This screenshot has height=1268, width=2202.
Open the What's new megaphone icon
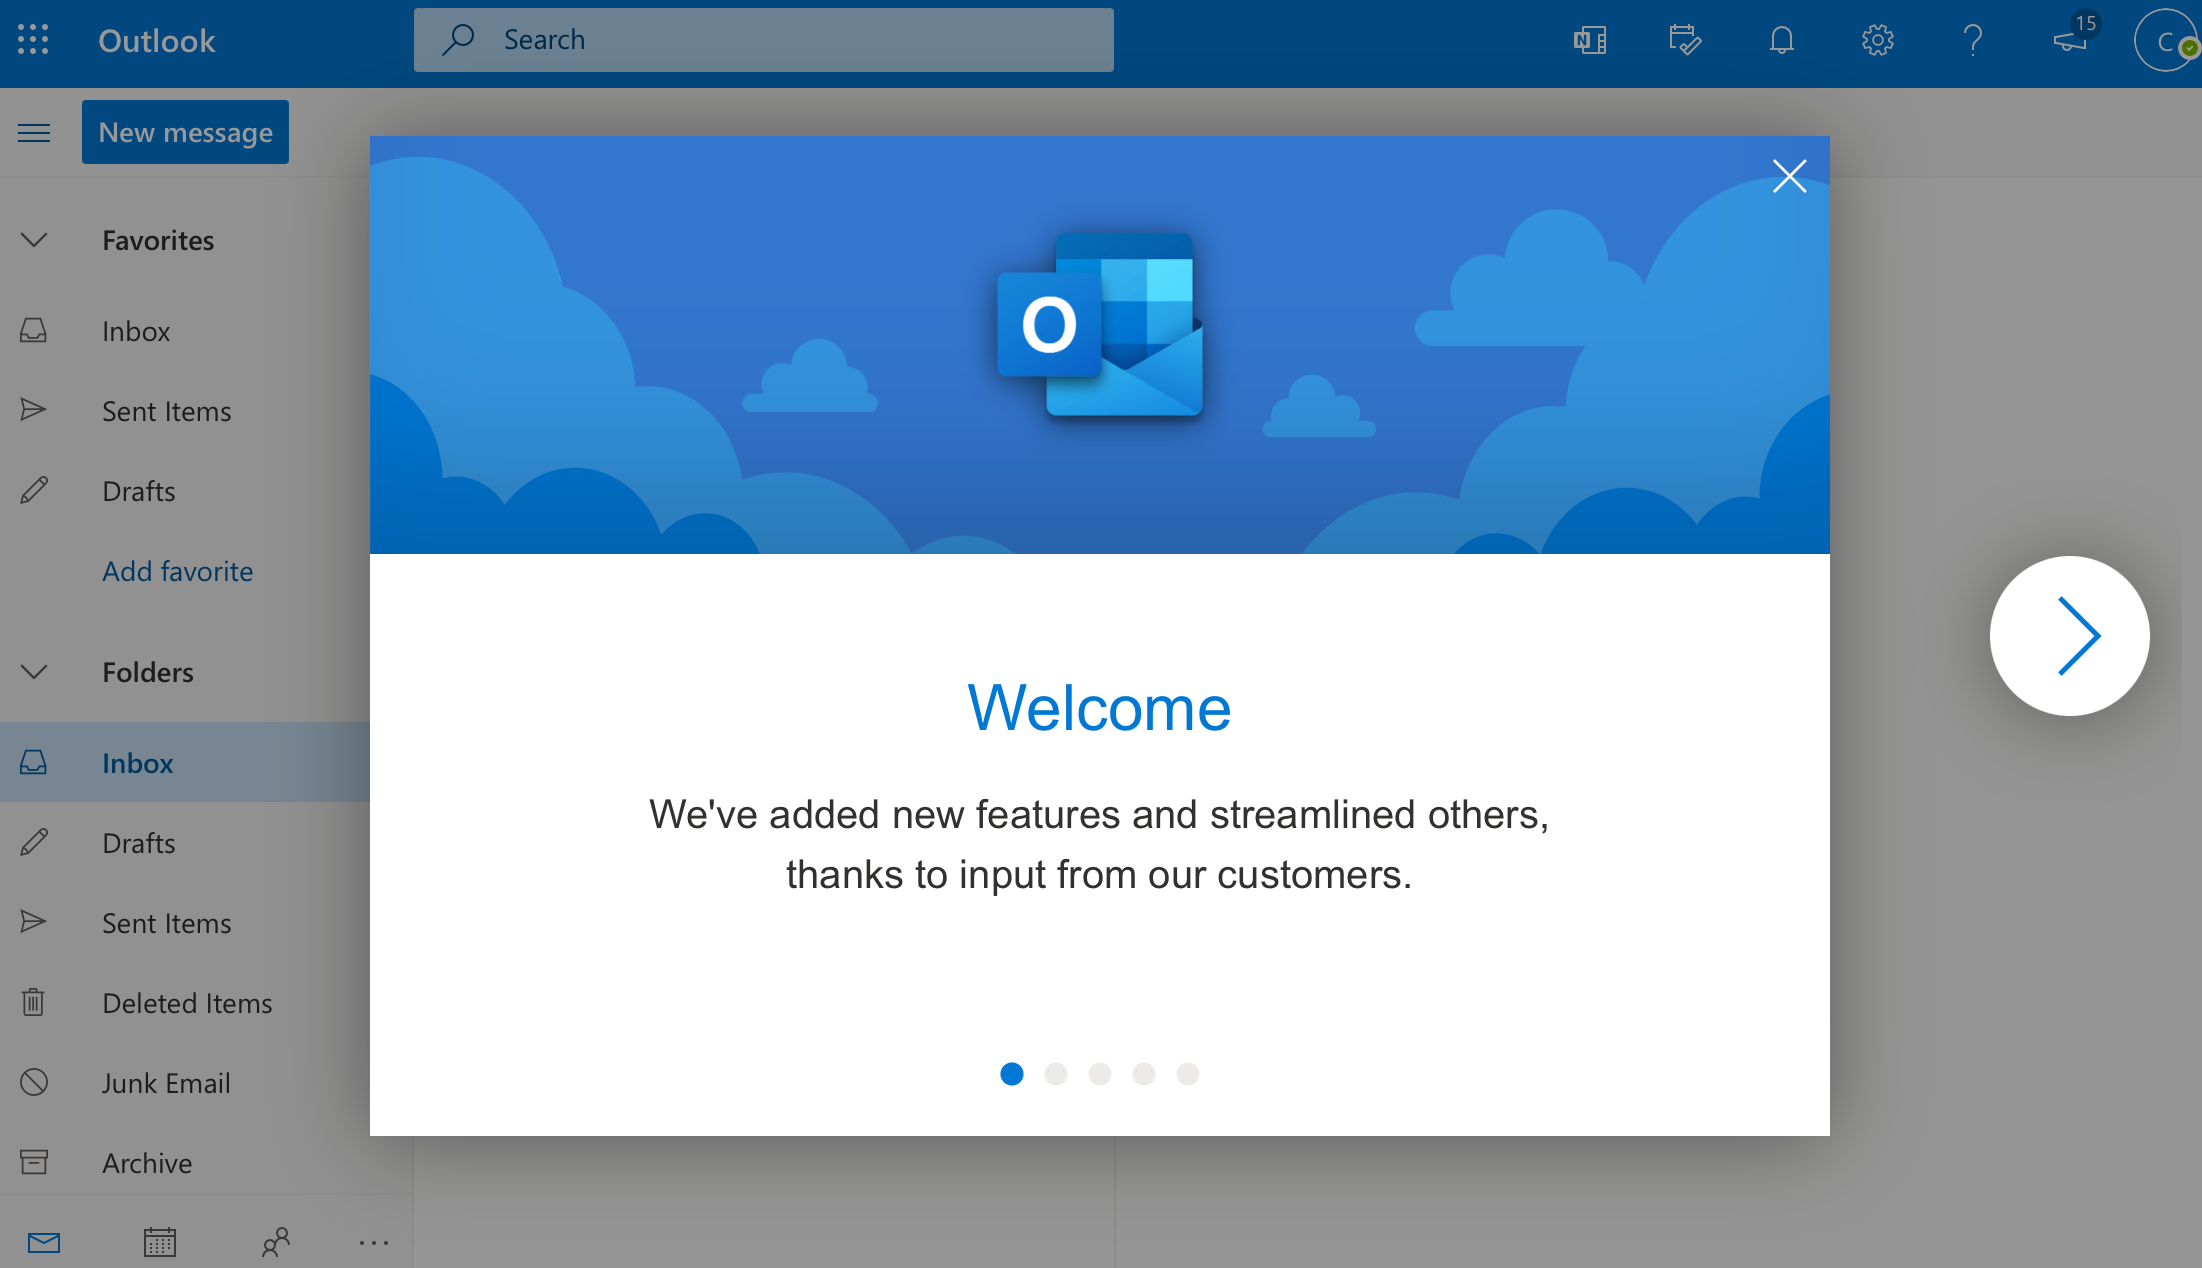[x=2070, y=40]
